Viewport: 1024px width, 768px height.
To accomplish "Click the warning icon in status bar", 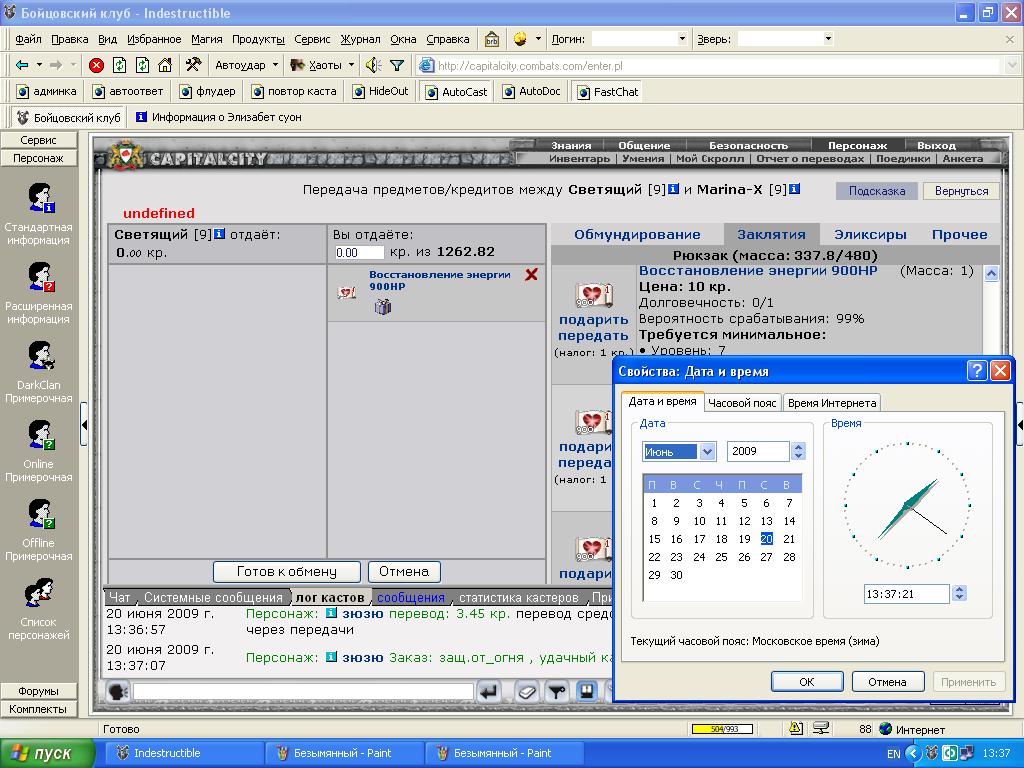I will click(795, 728).
